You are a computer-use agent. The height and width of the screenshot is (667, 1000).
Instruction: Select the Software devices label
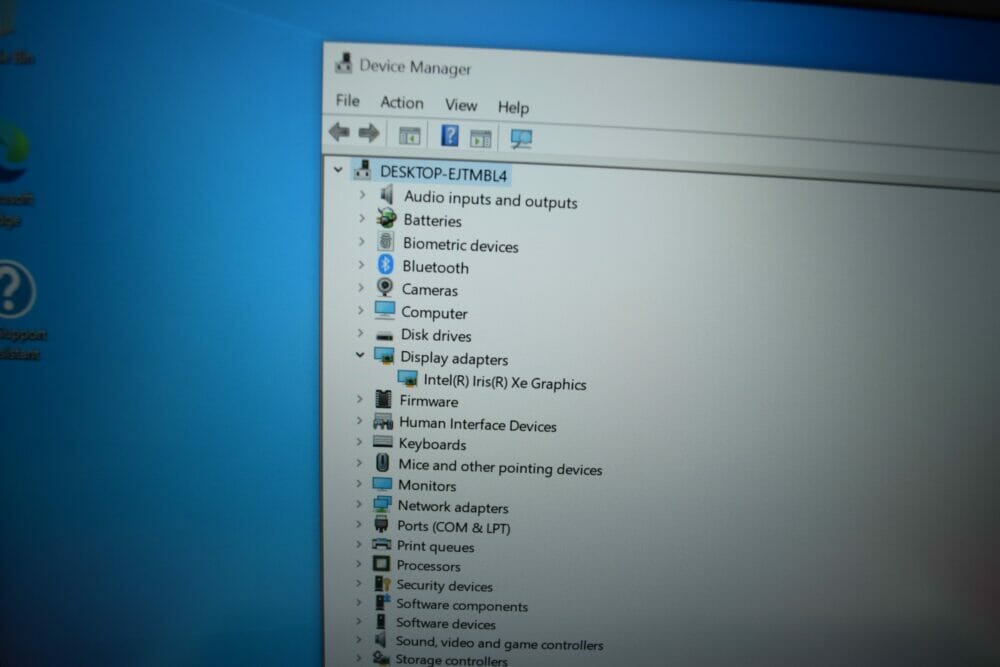click(445, 624)
